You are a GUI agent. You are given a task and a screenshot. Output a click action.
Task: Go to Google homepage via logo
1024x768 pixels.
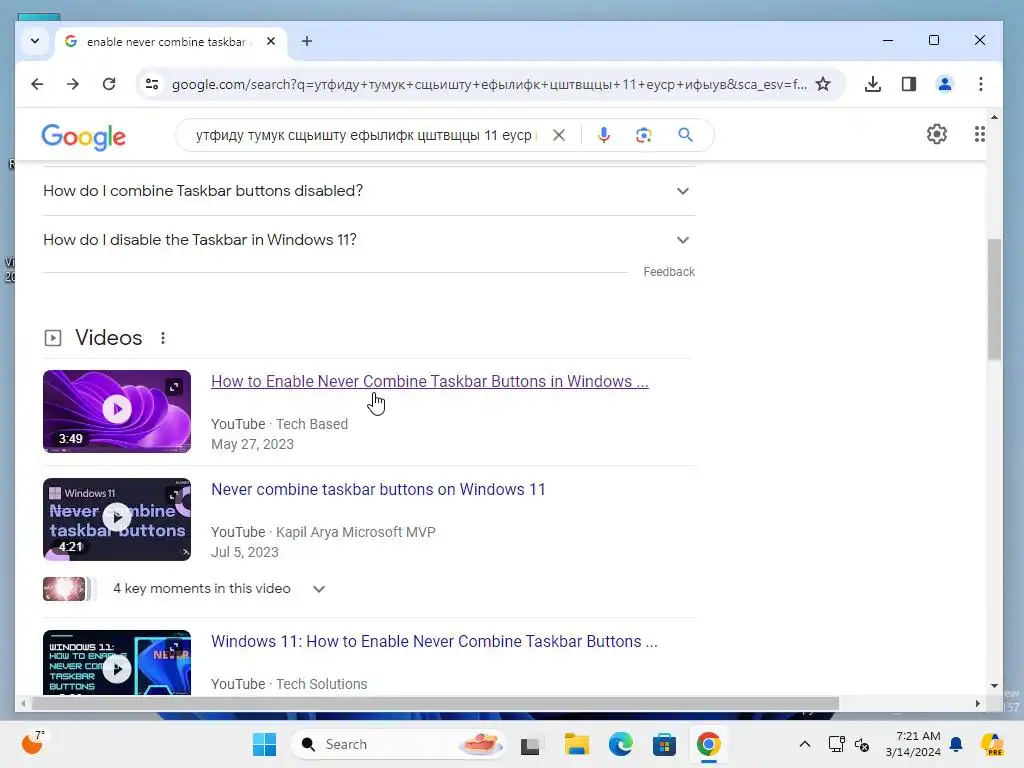coord(84,136)
